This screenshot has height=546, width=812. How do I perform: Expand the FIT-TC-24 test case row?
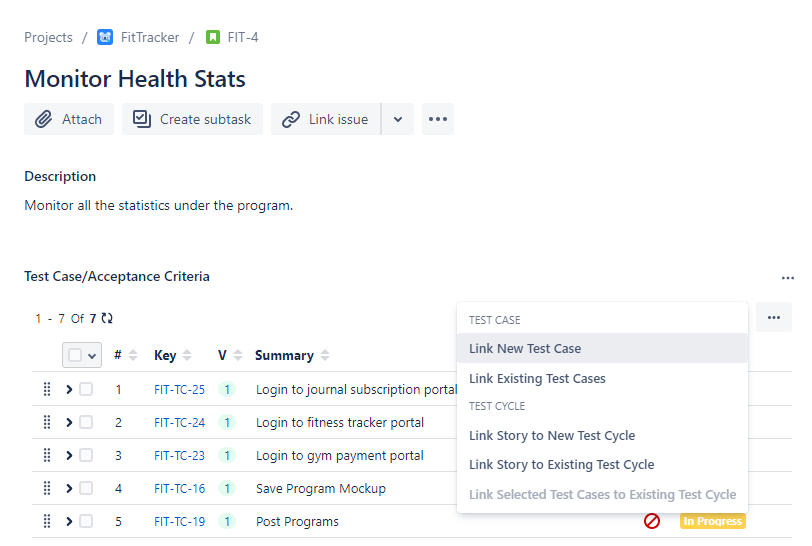(x=69, y=423)
